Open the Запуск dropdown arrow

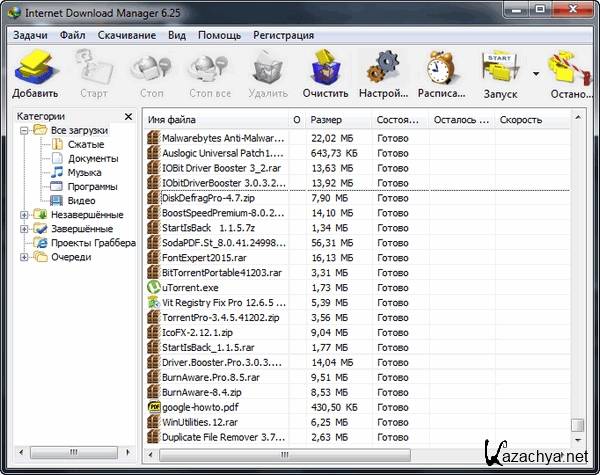tap(536, 73)
